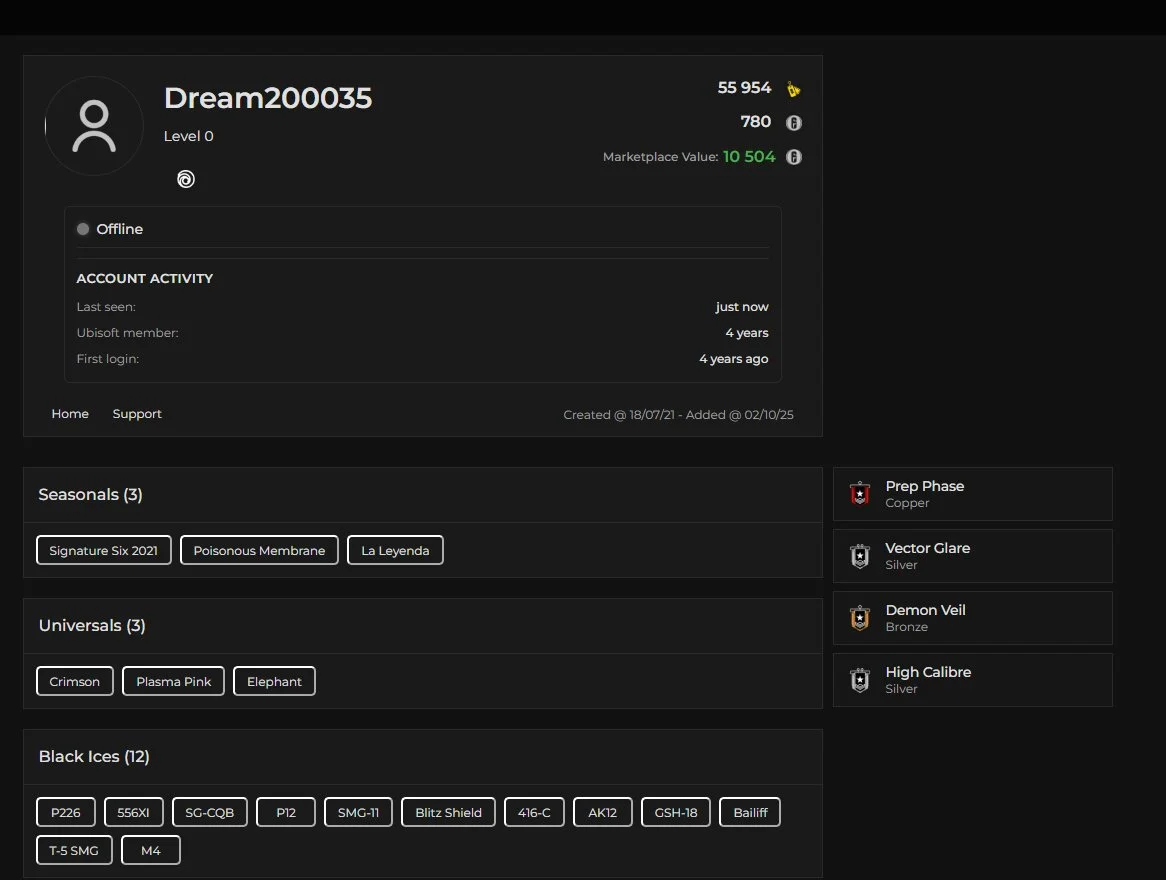Screen dimensions: 1166x880
Task: Click the Dream200035 username heading
Action: 268,98
